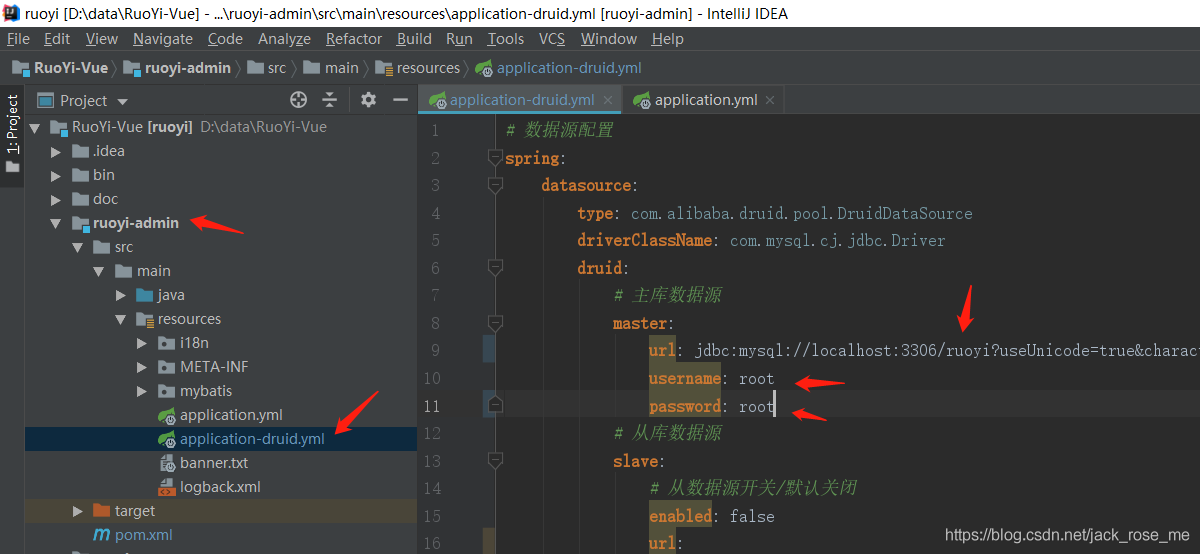This screenshot has height=554, width=1200.
Task: Open the Help menu
Action: [667, 39]
